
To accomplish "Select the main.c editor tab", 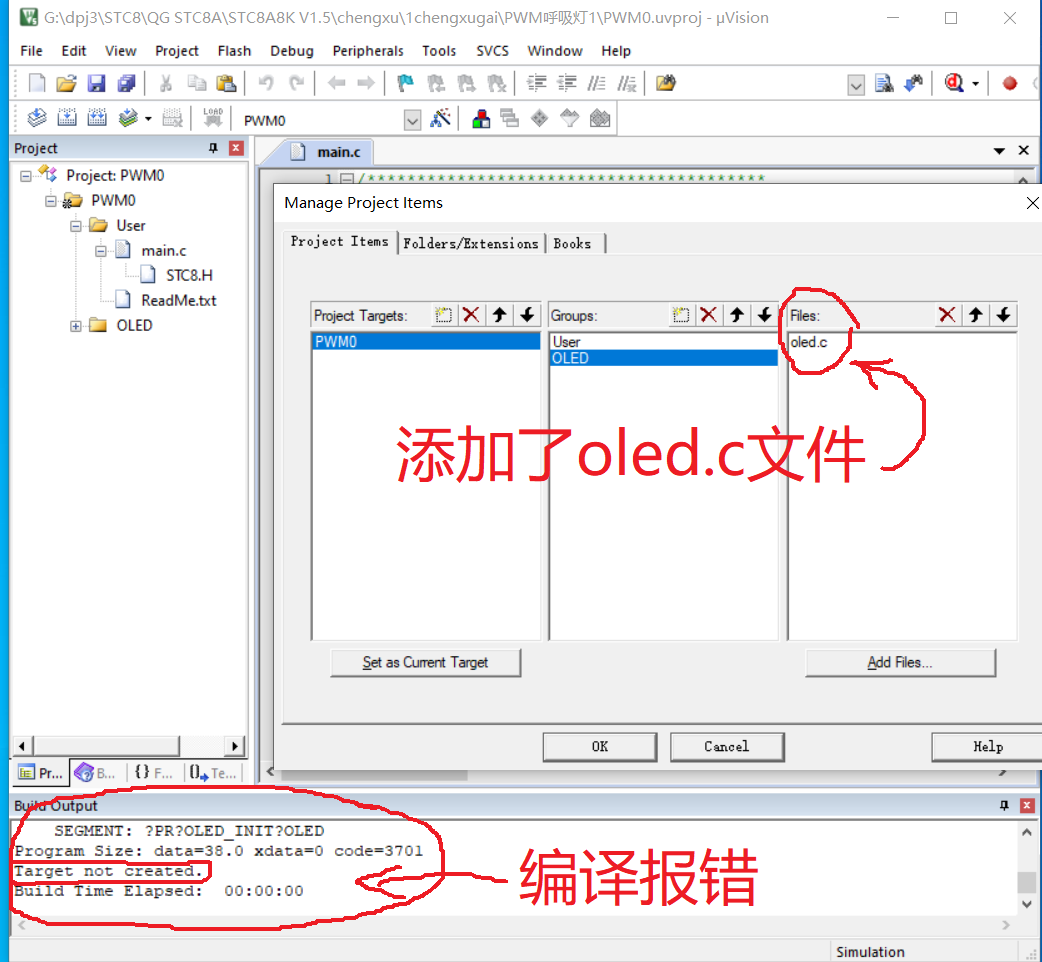I will pos(338,152).
